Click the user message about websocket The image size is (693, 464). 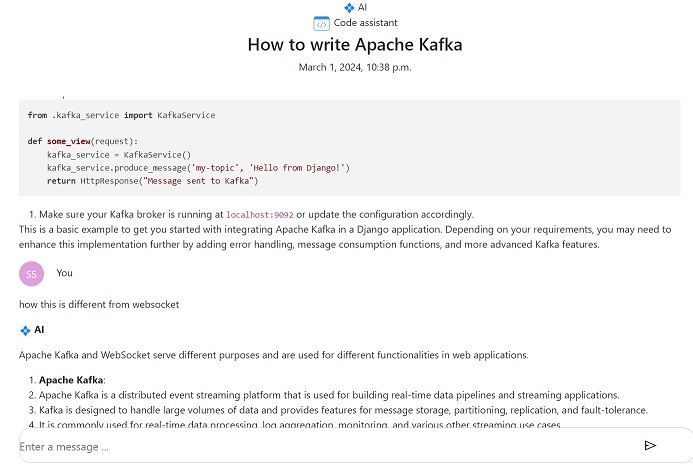click(99, 303)
